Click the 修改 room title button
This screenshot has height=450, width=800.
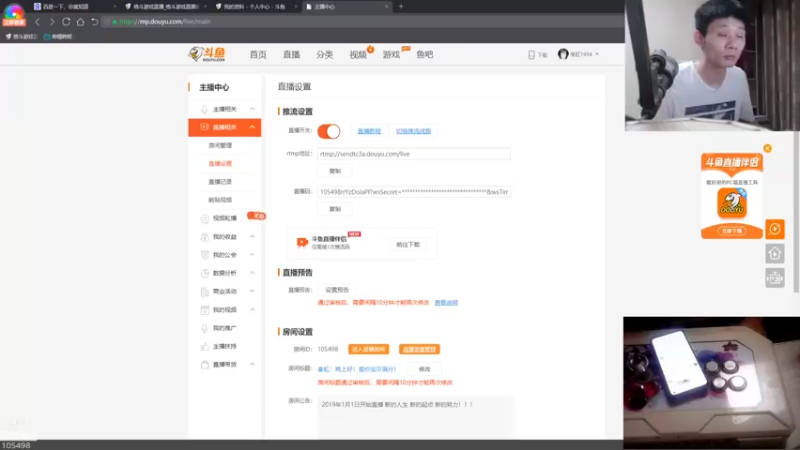pyautogui.click(x=424, y=369)
